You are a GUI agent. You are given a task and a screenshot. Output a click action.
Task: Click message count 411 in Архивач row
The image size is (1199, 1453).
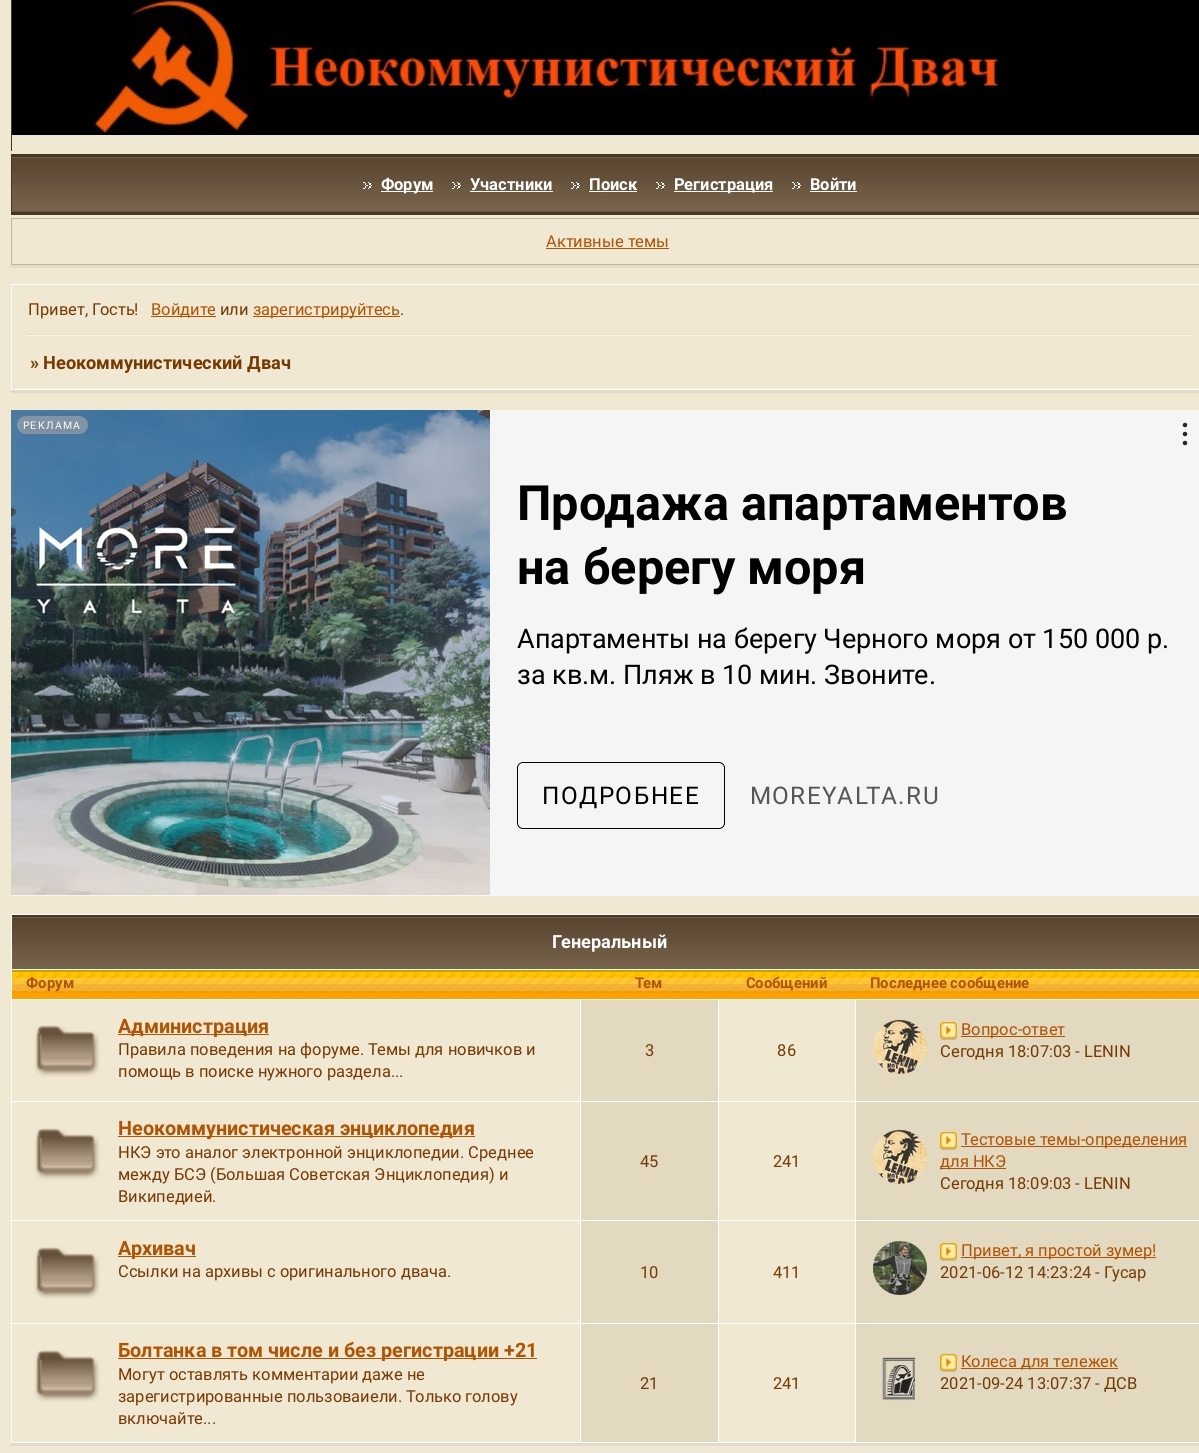click(786, 1272)
